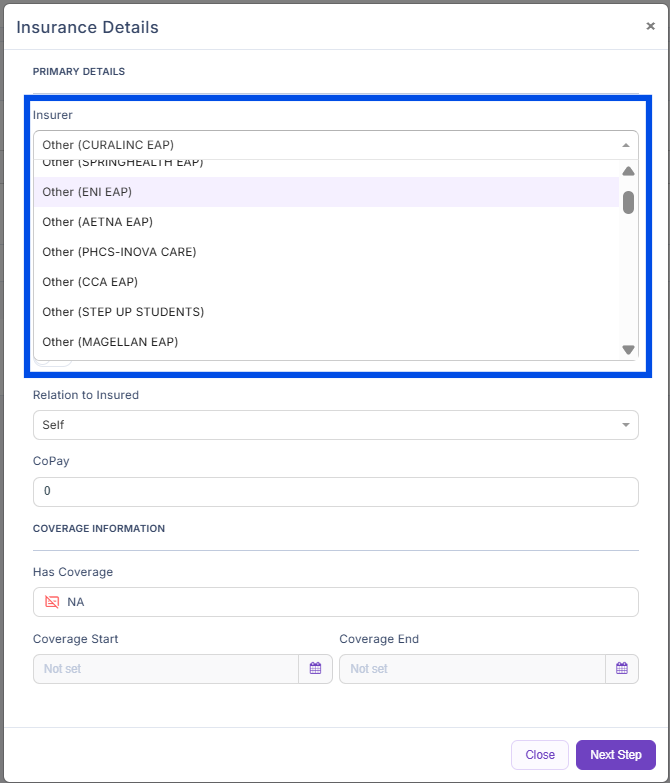Collapse the Insurer dropdown arrow

click(x=626, y=145)
